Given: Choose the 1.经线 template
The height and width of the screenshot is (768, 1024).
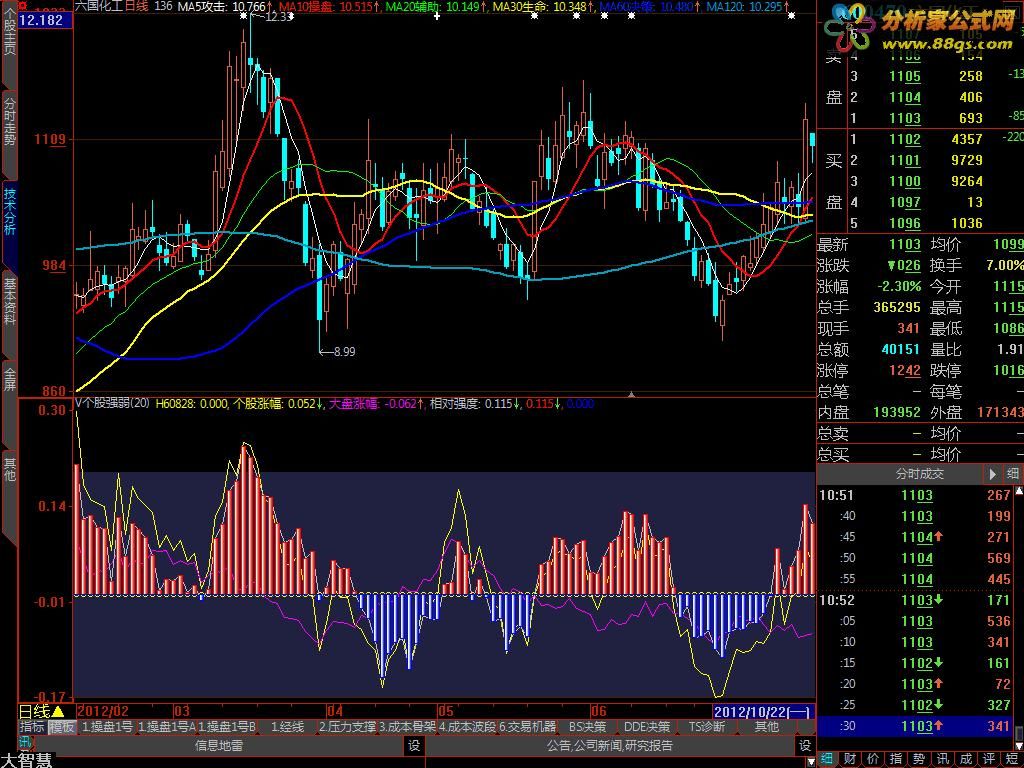Looking at the screenshot, I should pos(287,727).
